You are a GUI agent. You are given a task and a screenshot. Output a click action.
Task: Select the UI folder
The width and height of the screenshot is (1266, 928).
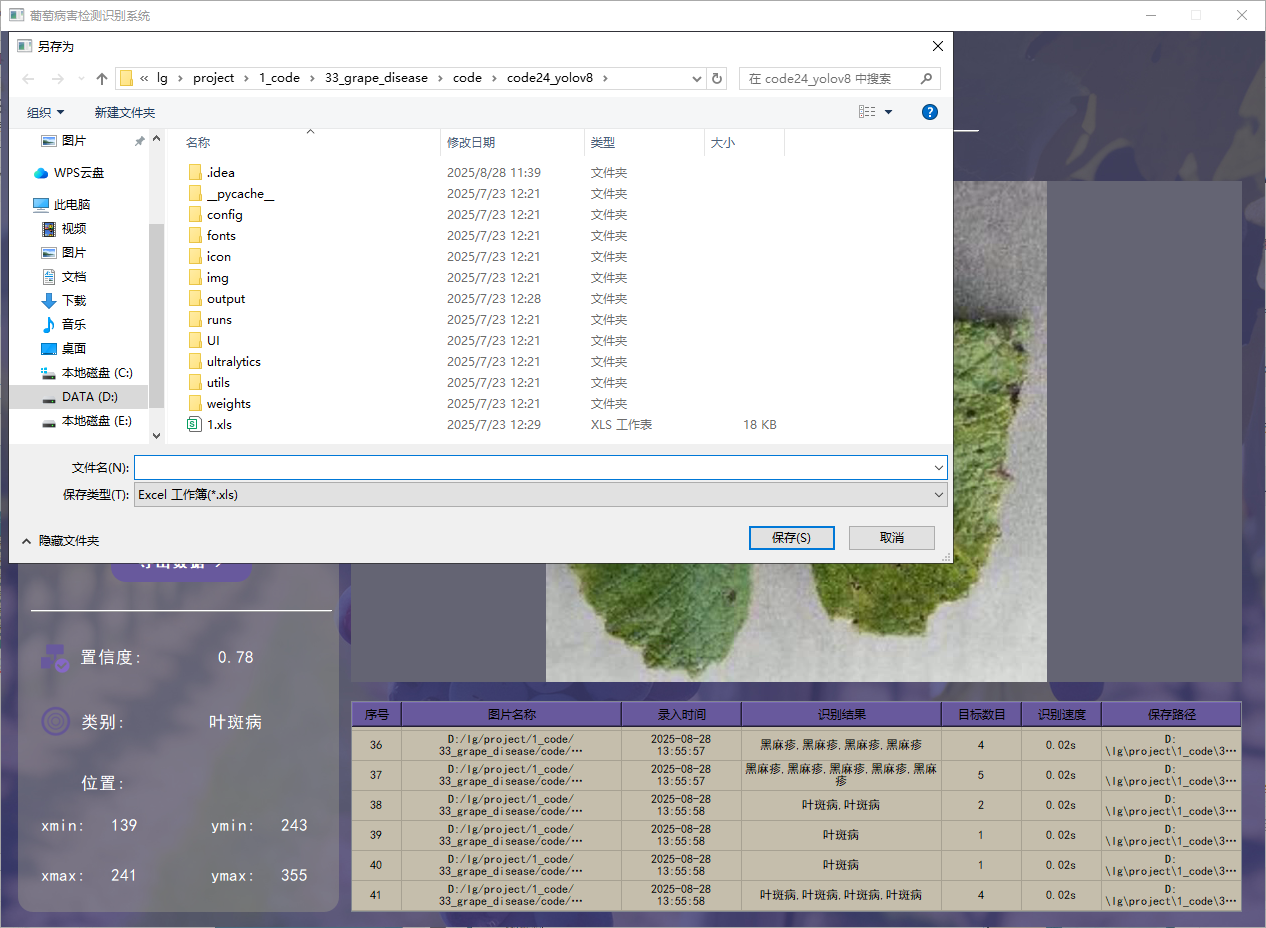click(x=204, y=341)
